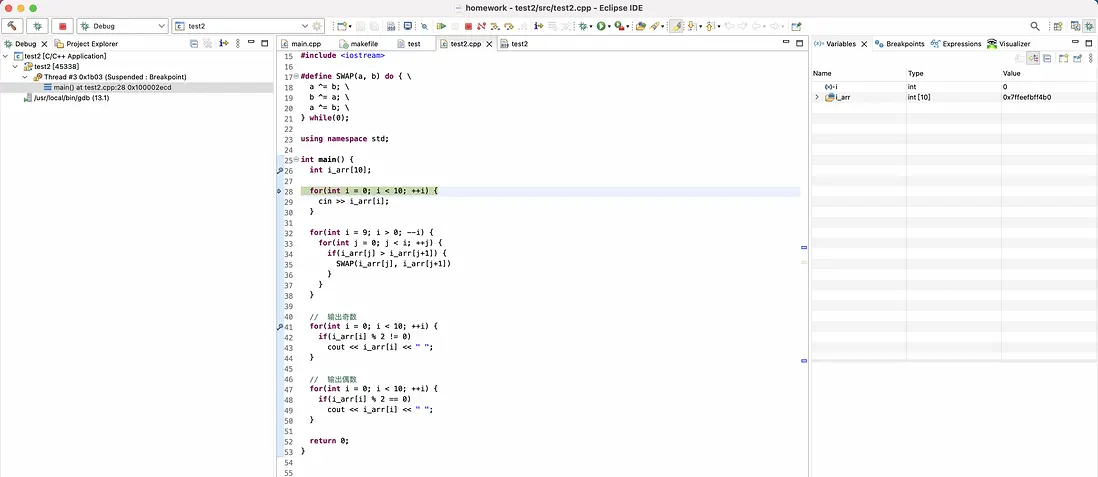Click the red Terminate icon in debug toolbar
The width and height of the screenshot is (1098, 477).
[468, 26]
